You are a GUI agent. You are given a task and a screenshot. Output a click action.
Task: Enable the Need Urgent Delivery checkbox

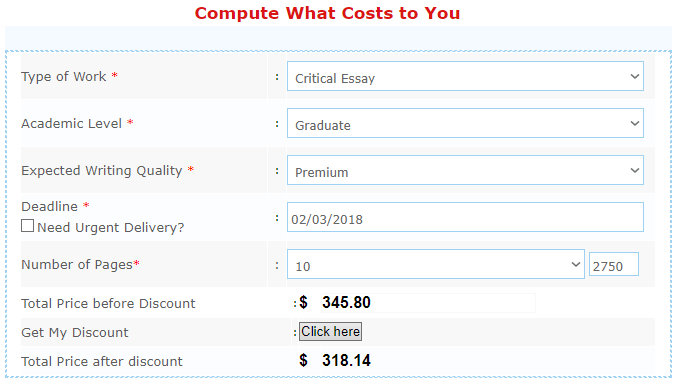tap(27, 226)
